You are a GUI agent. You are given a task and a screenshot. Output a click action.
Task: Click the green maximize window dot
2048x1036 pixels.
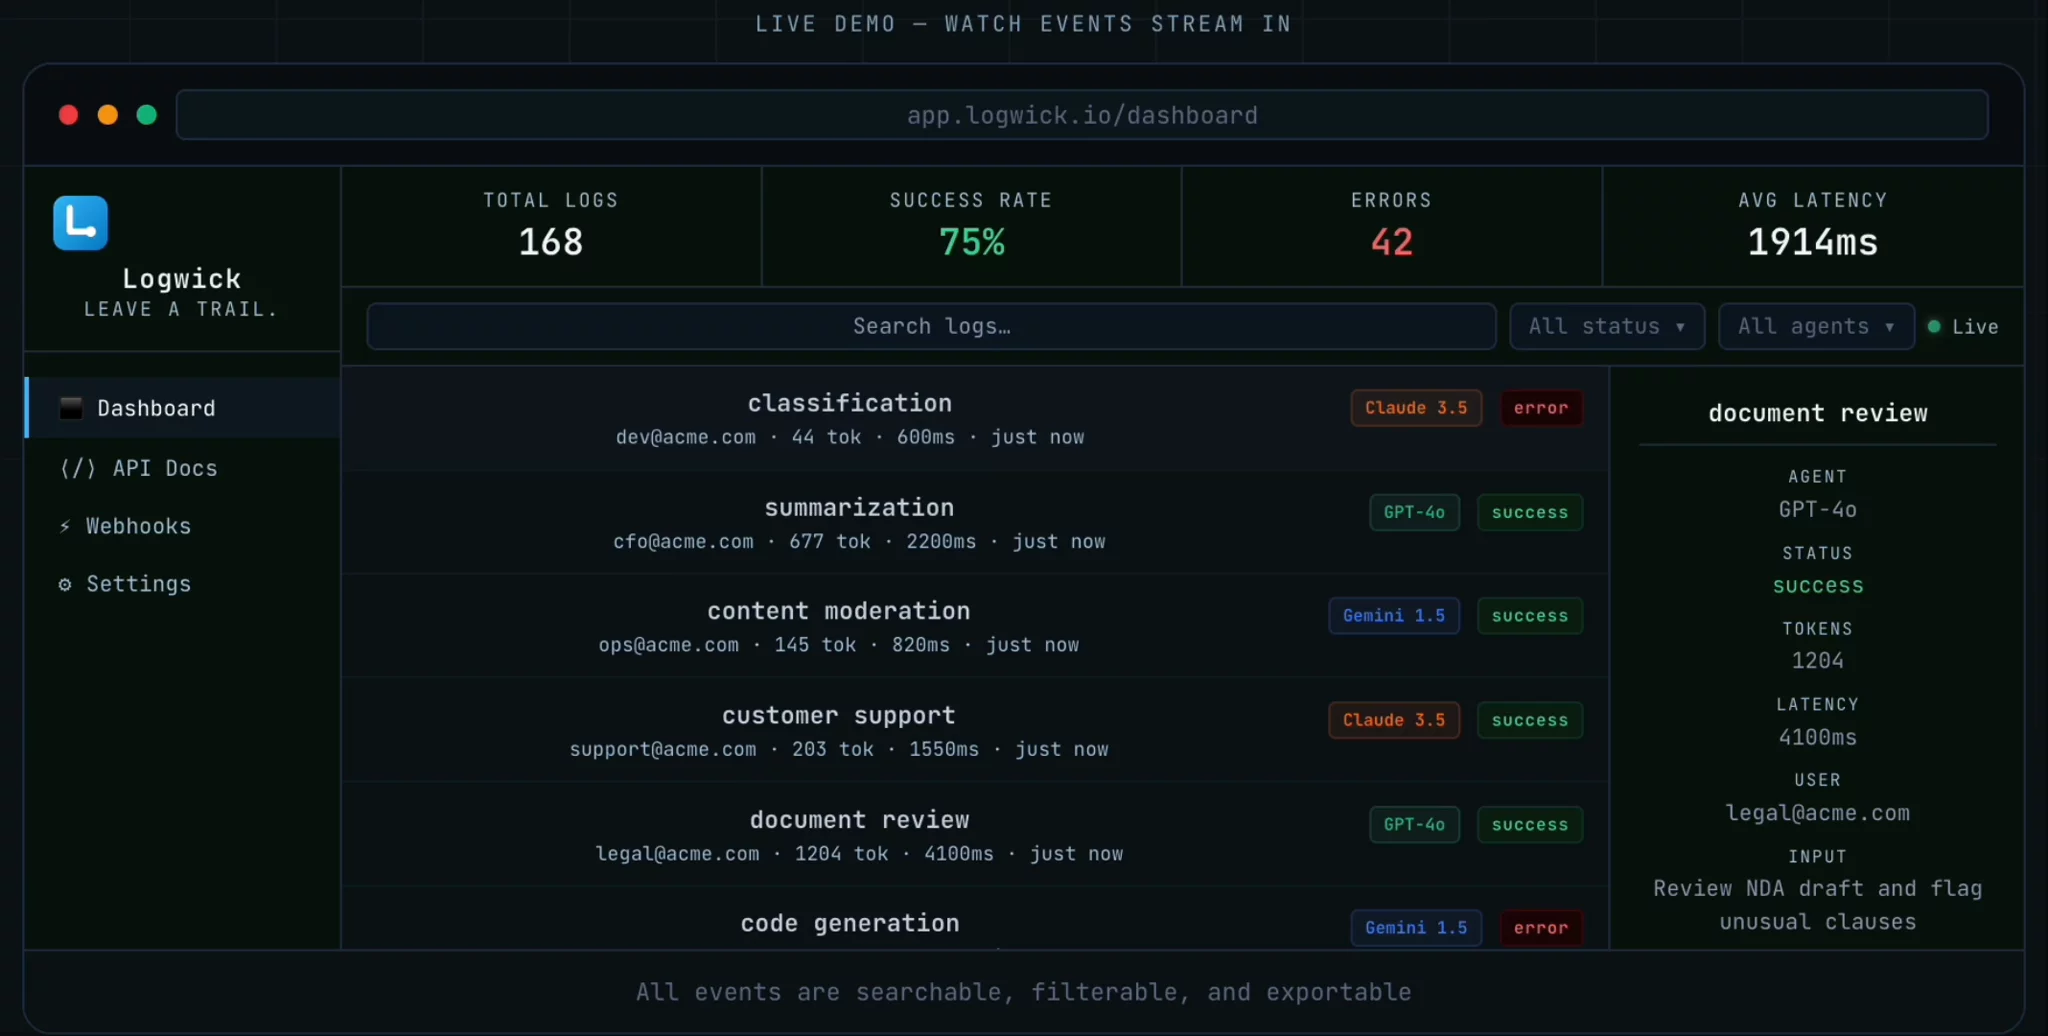pyautogui.click(x=147, y=115)
